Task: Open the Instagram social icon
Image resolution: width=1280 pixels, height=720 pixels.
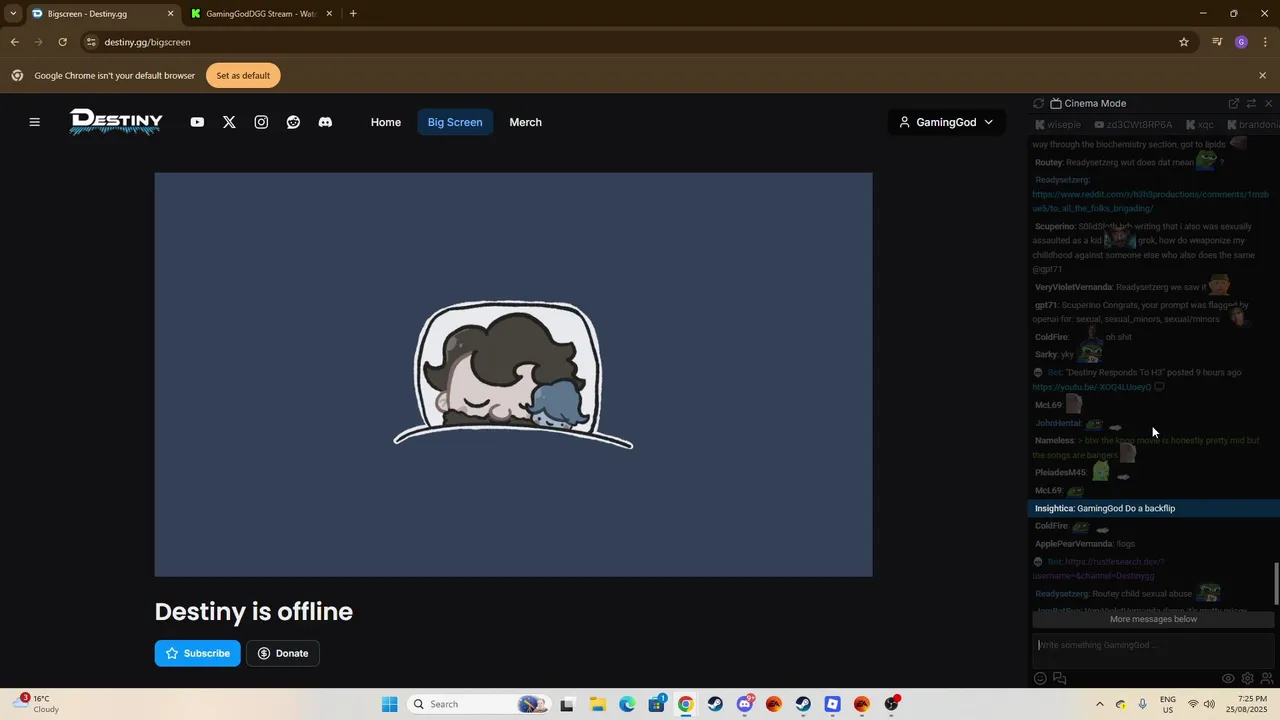Action: [261, 122]
